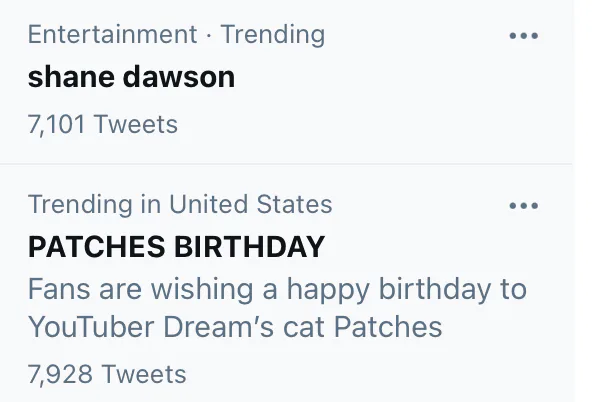Click the number 7,928 under Patches description
The image size is (611, 402).
[61, 375]
